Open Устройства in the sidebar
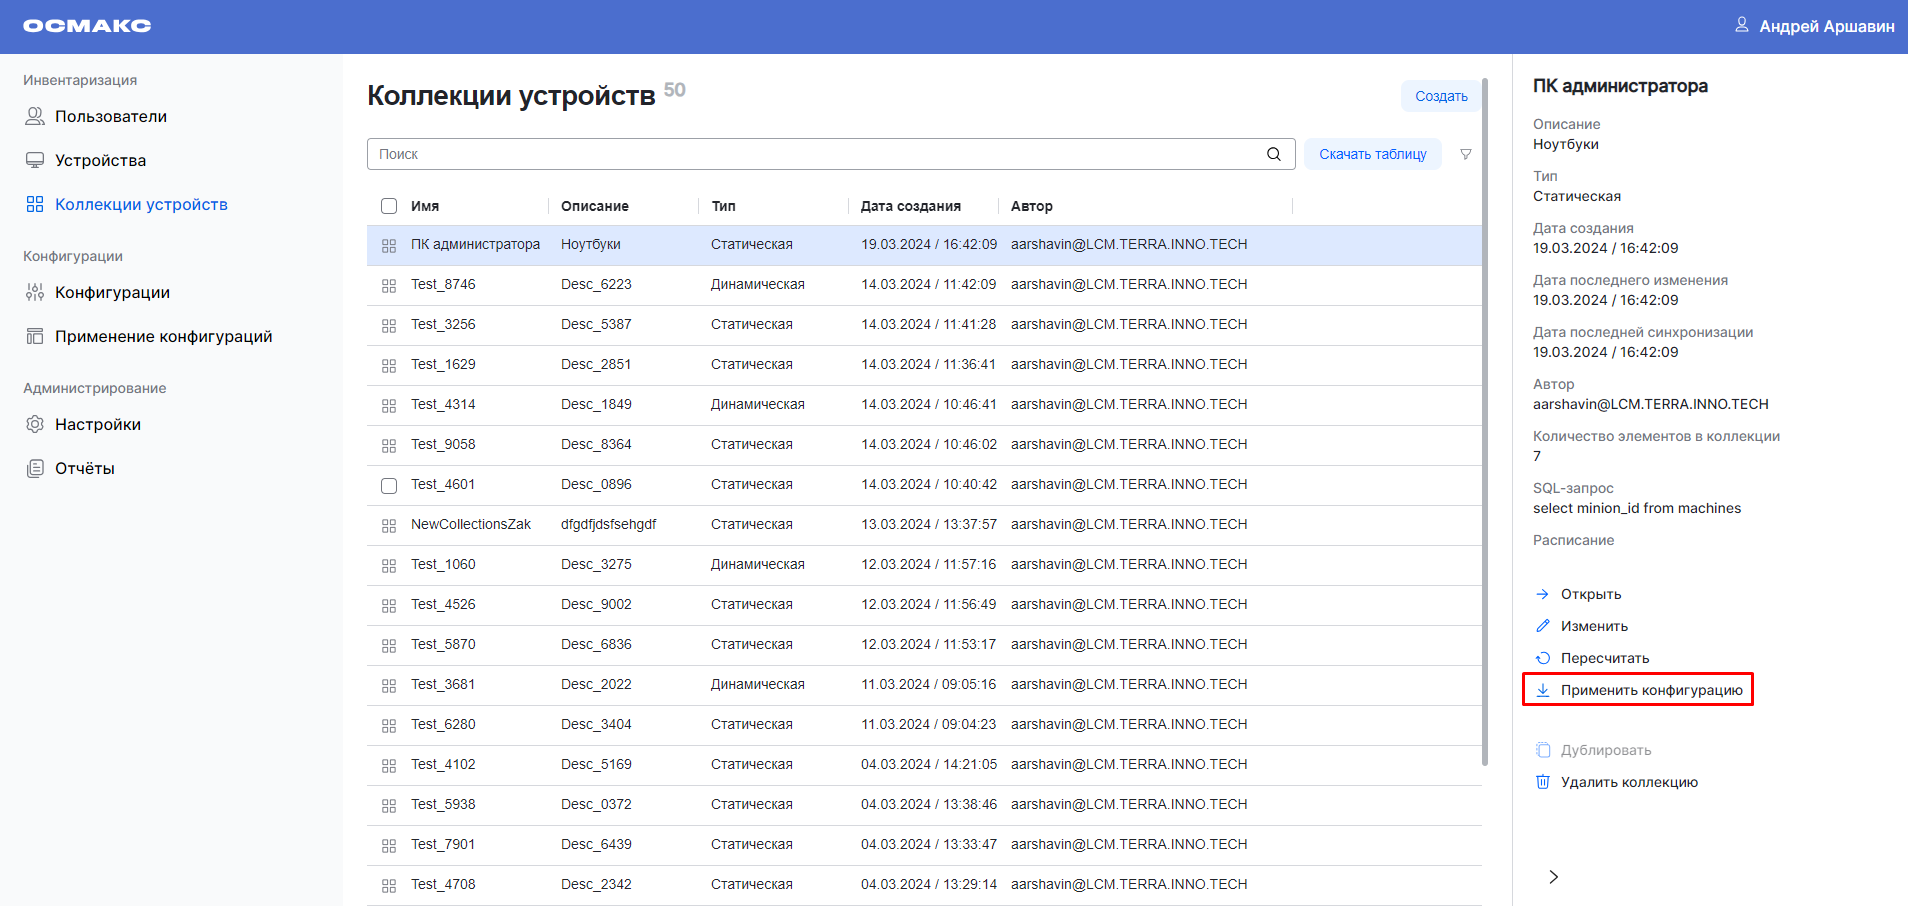 tap(100, 160)
